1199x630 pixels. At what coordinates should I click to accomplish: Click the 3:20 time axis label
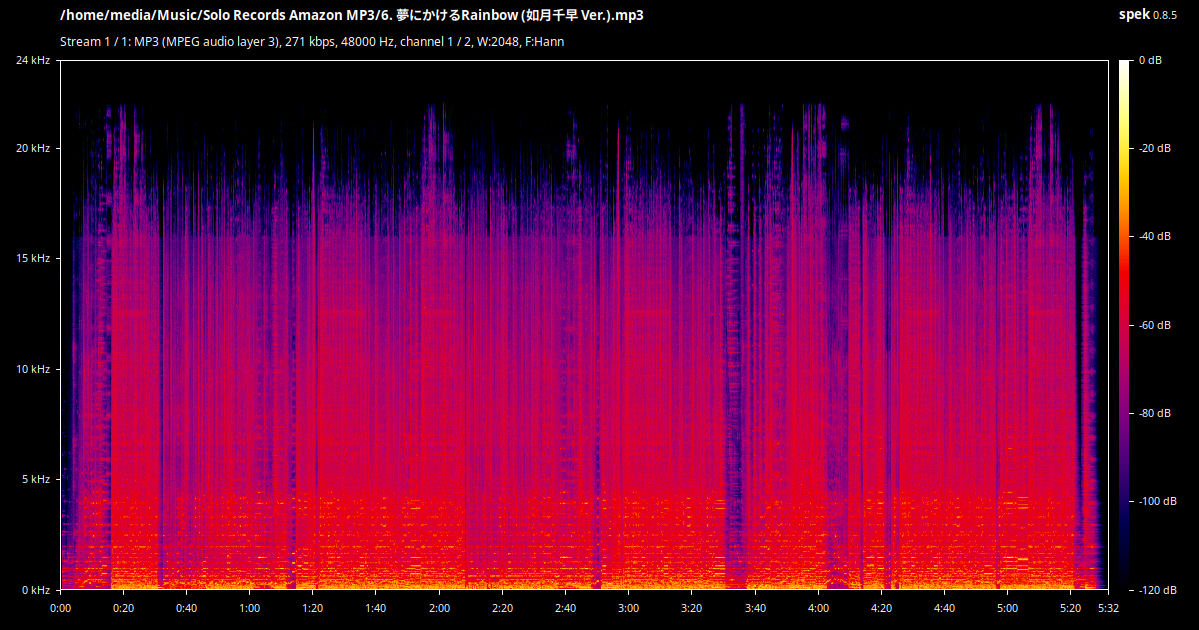(691, 608)
